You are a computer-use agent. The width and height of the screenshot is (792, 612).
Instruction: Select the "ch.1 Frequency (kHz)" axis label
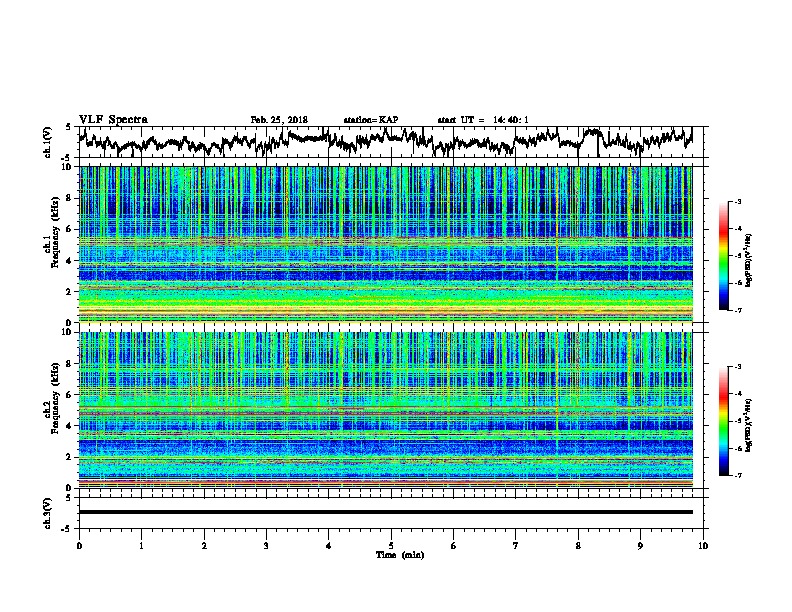click(52, 233)
